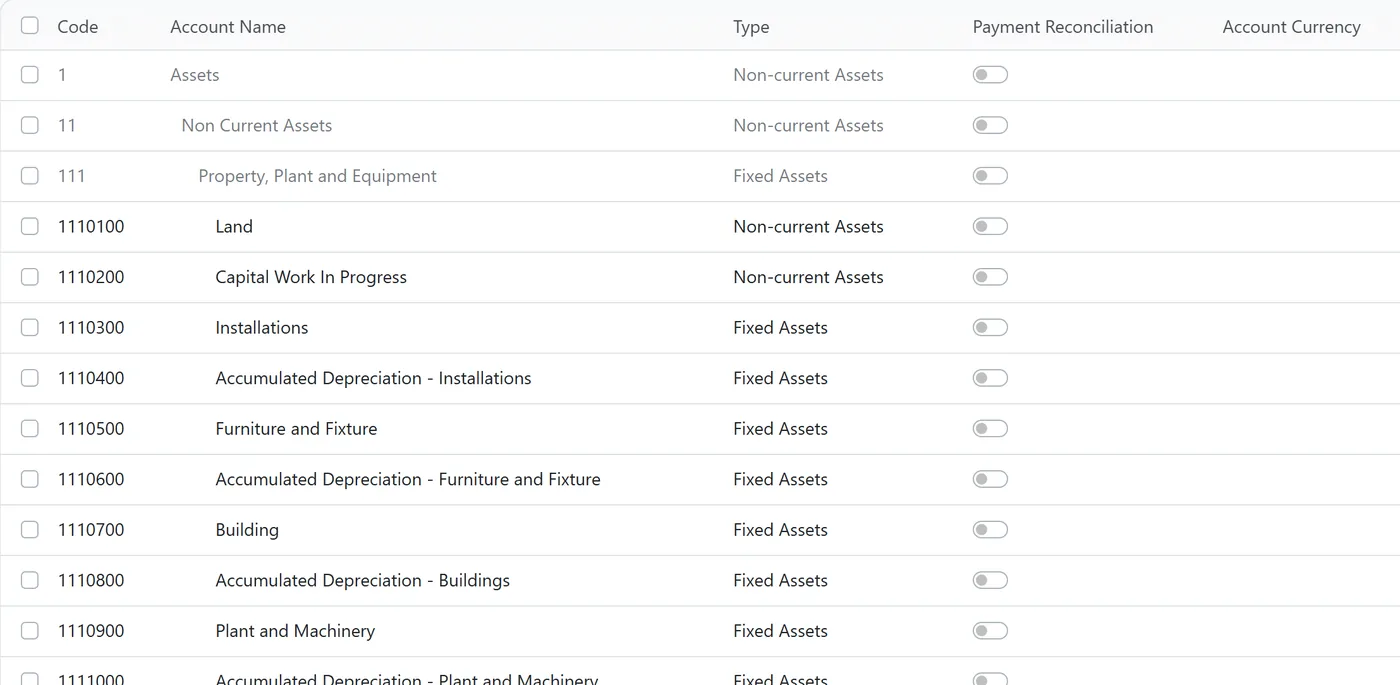Open Property, Plant and Equipment account
The image size is (1400, 685).
click(x=318, y=176)
